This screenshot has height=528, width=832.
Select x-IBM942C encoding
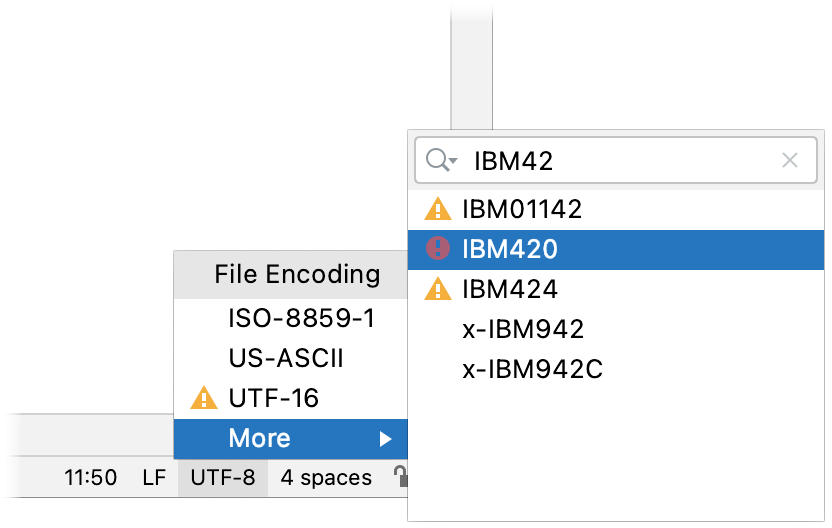coord(532,369)
